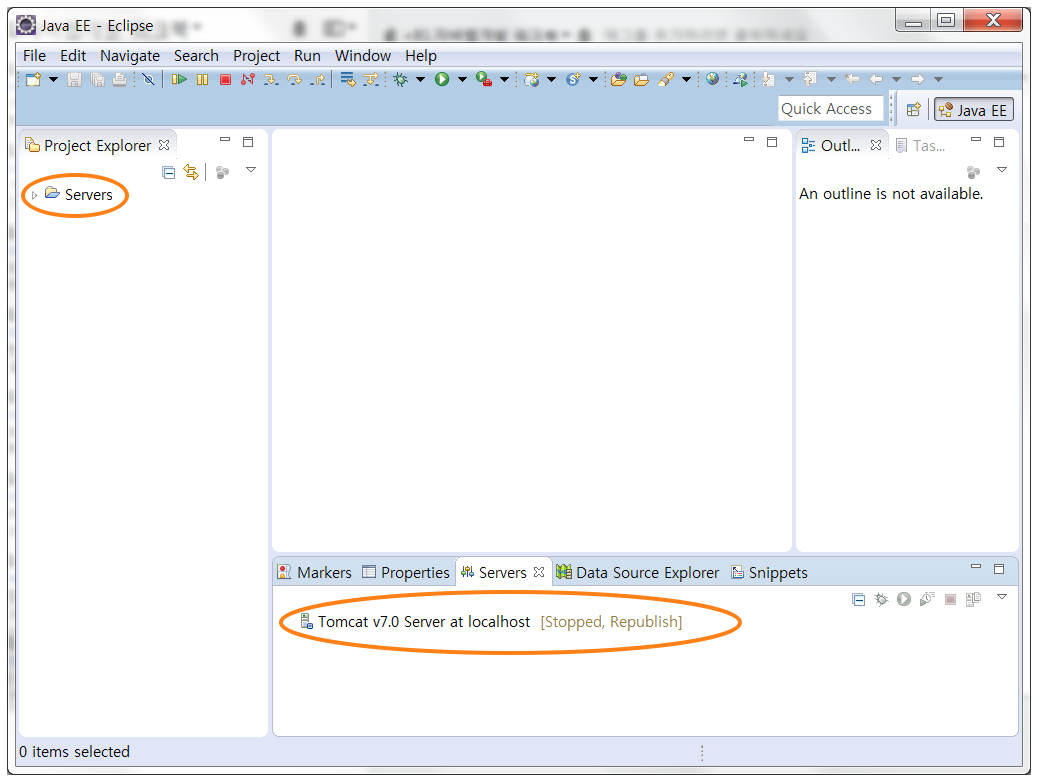Click the Drop to Frame icon

coord(348,79)
